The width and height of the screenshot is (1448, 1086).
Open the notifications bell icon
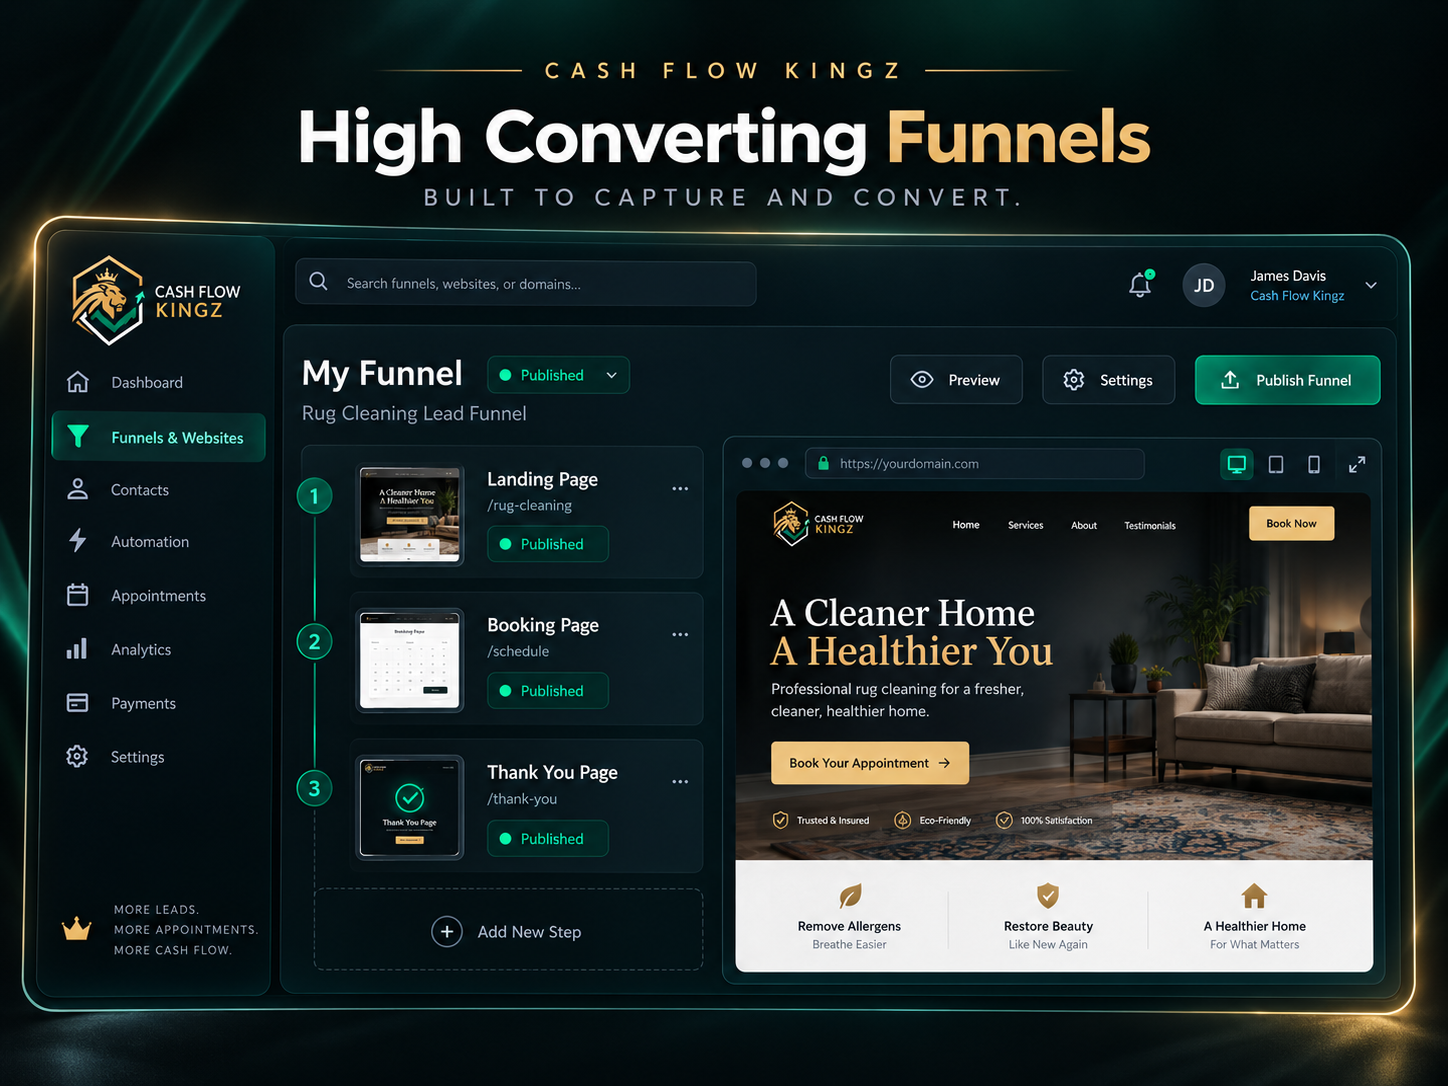click(1140, 285)
